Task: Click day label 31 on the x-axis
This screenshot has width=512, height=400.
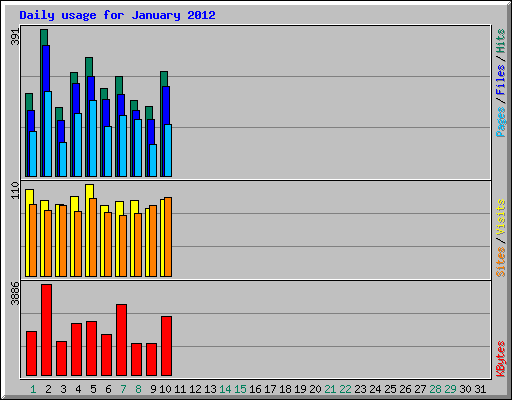Action: point(480,389)
